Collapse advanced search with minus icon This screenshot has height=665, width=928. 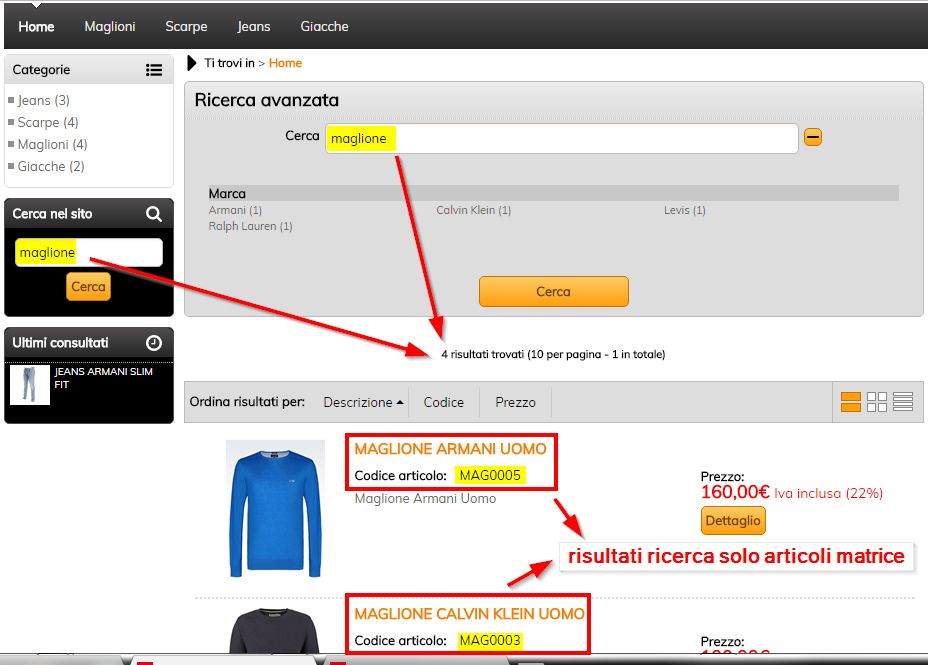click(x=813, y=137)
